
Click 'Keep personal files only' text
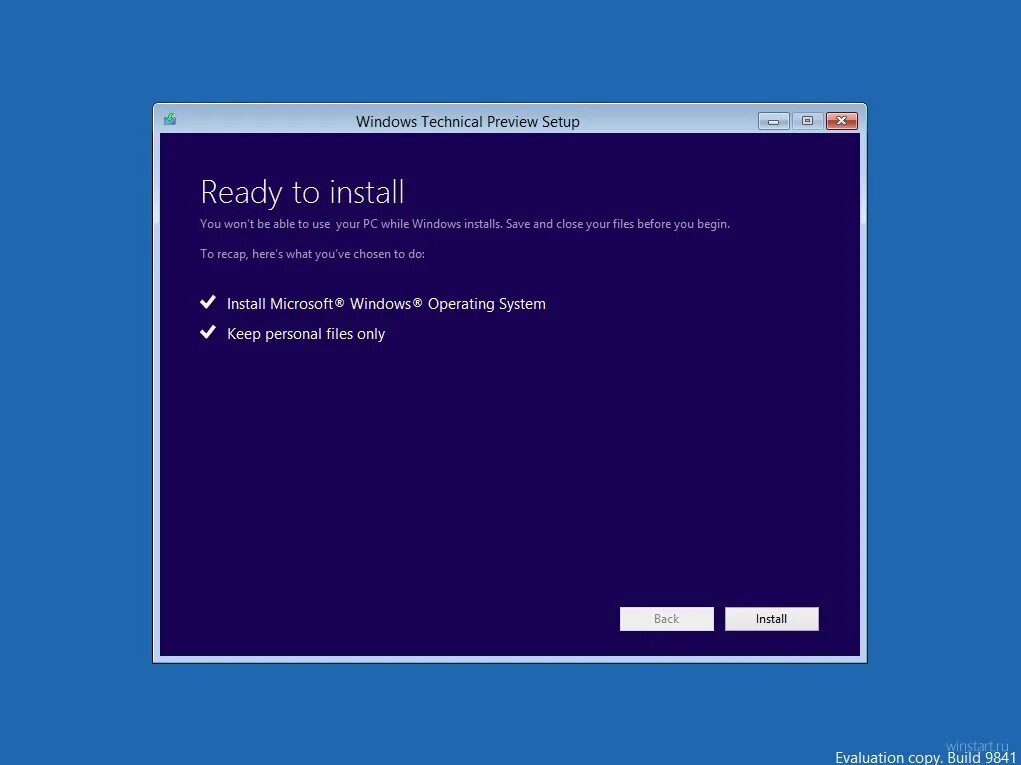pyautogui.click(x=306, y=334)
